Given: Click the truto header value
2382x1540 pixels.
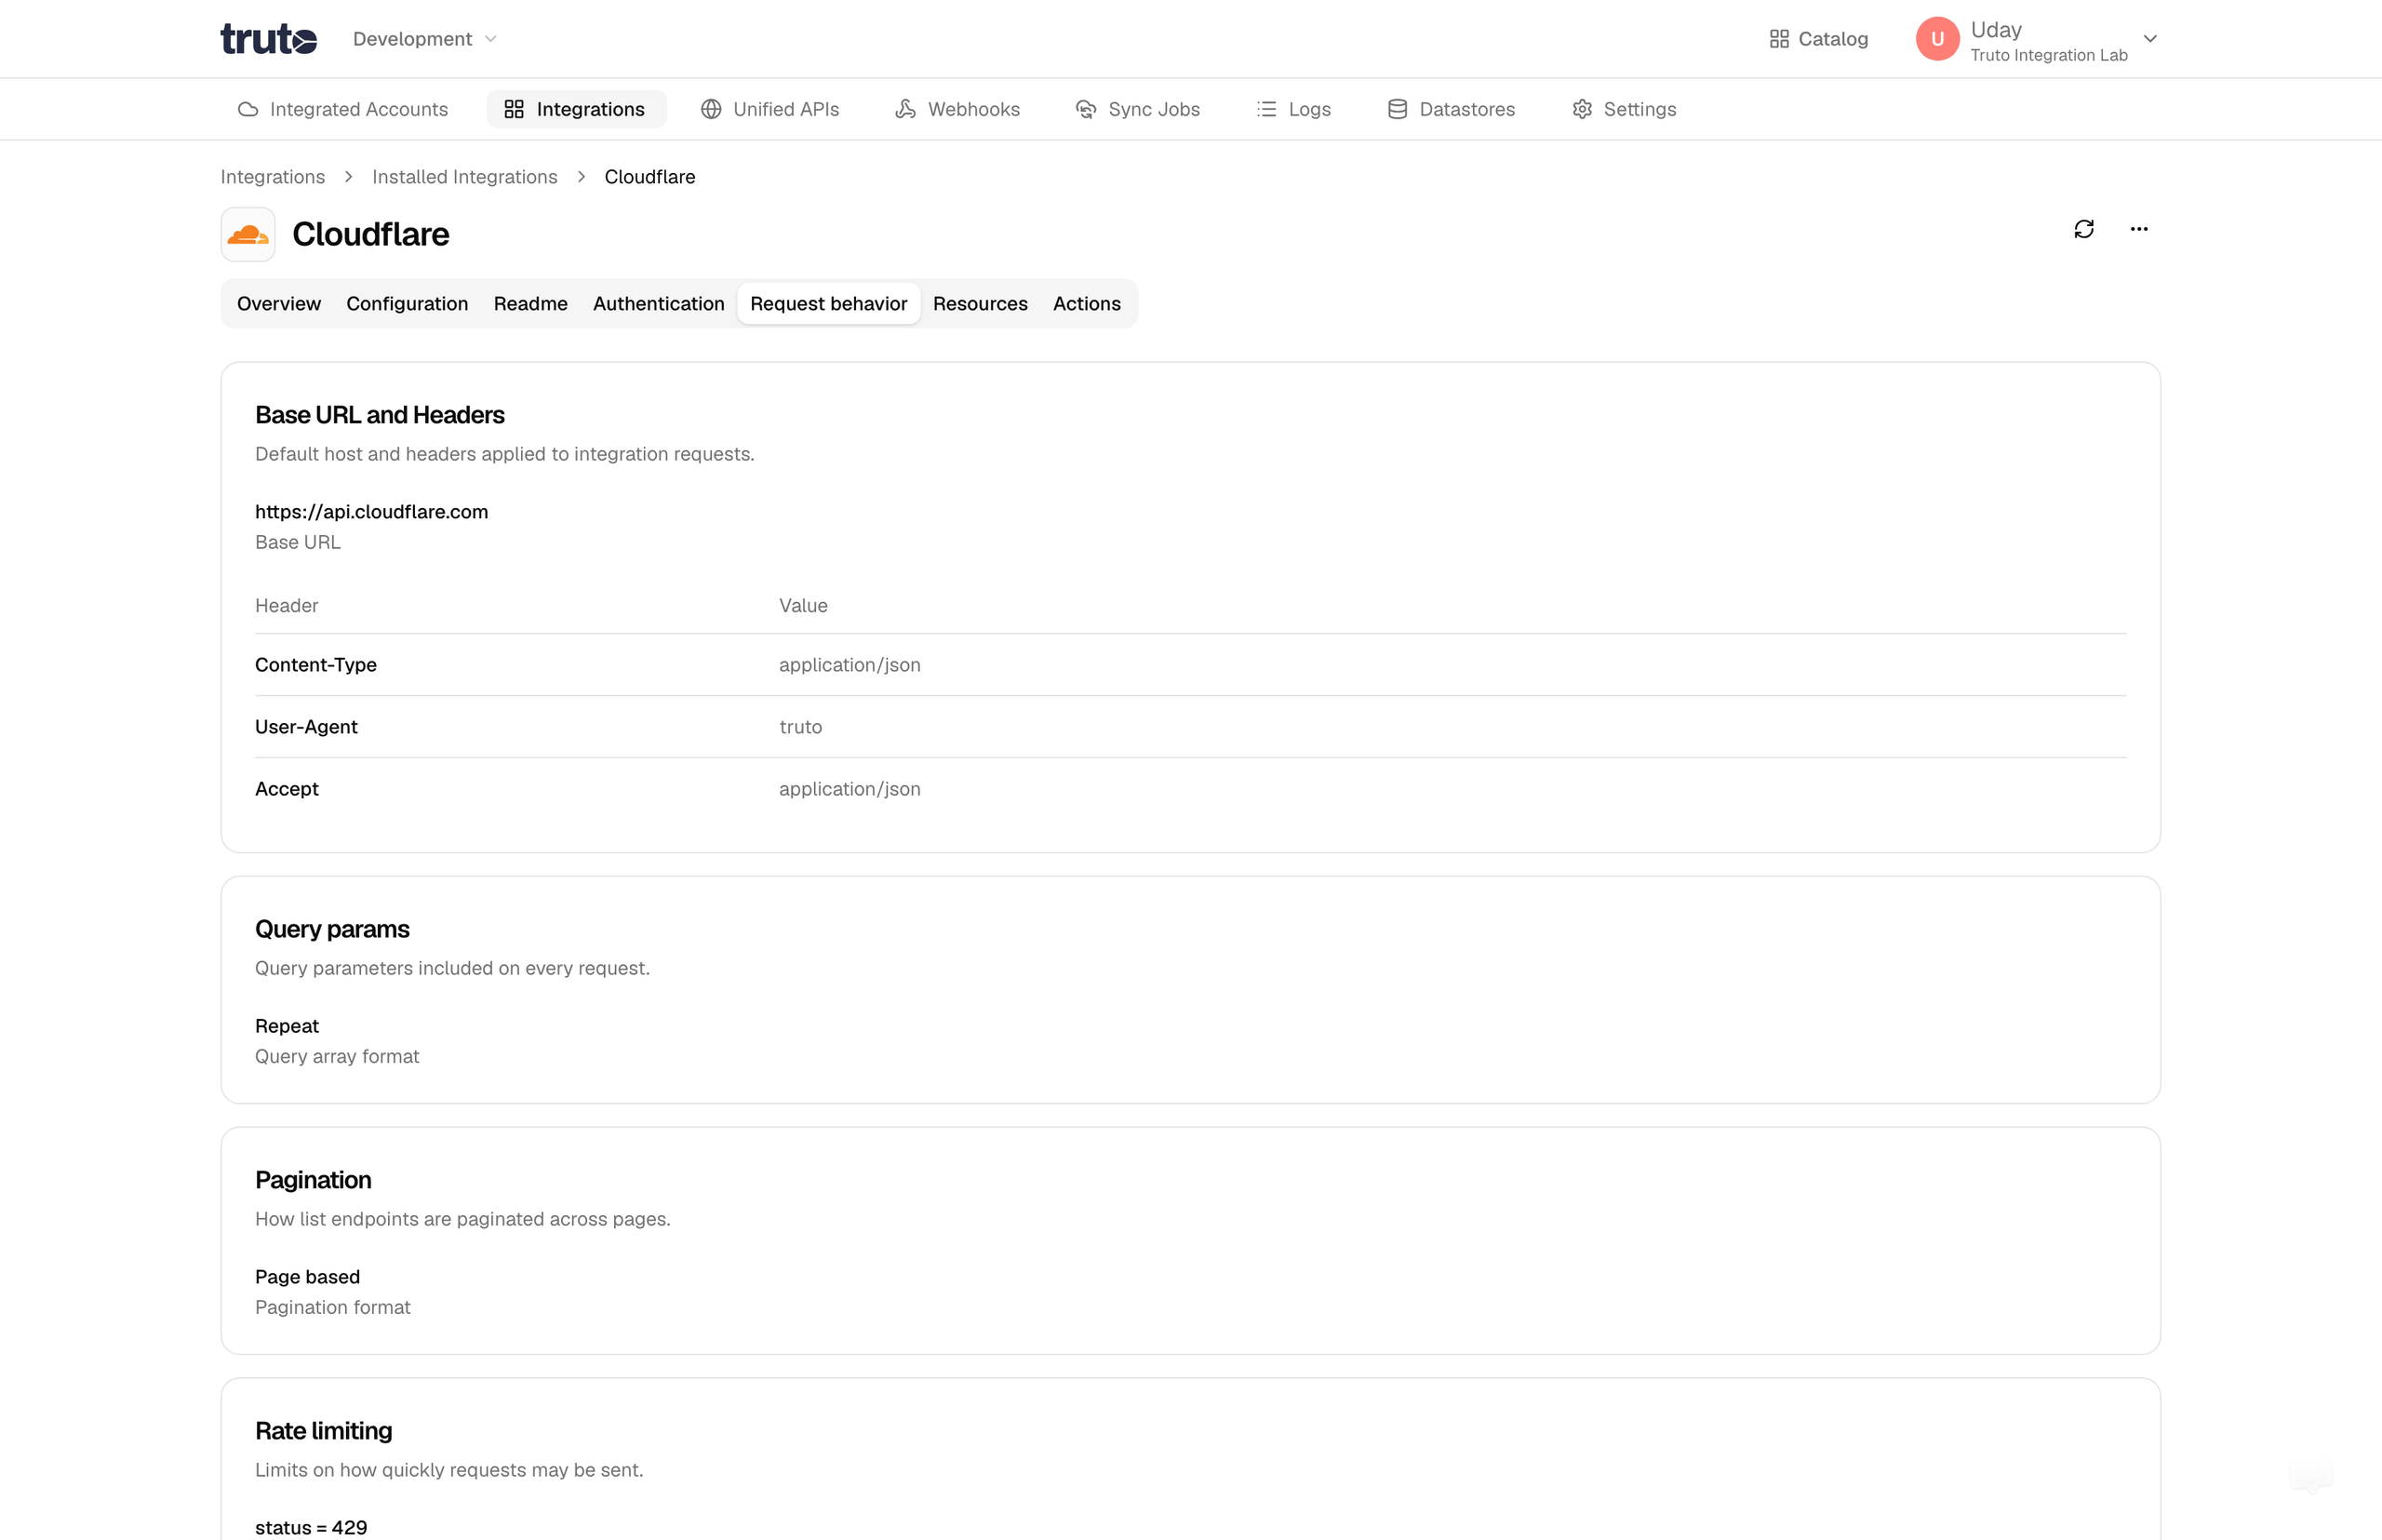Looking at the screenshot, I should point(800,727).
